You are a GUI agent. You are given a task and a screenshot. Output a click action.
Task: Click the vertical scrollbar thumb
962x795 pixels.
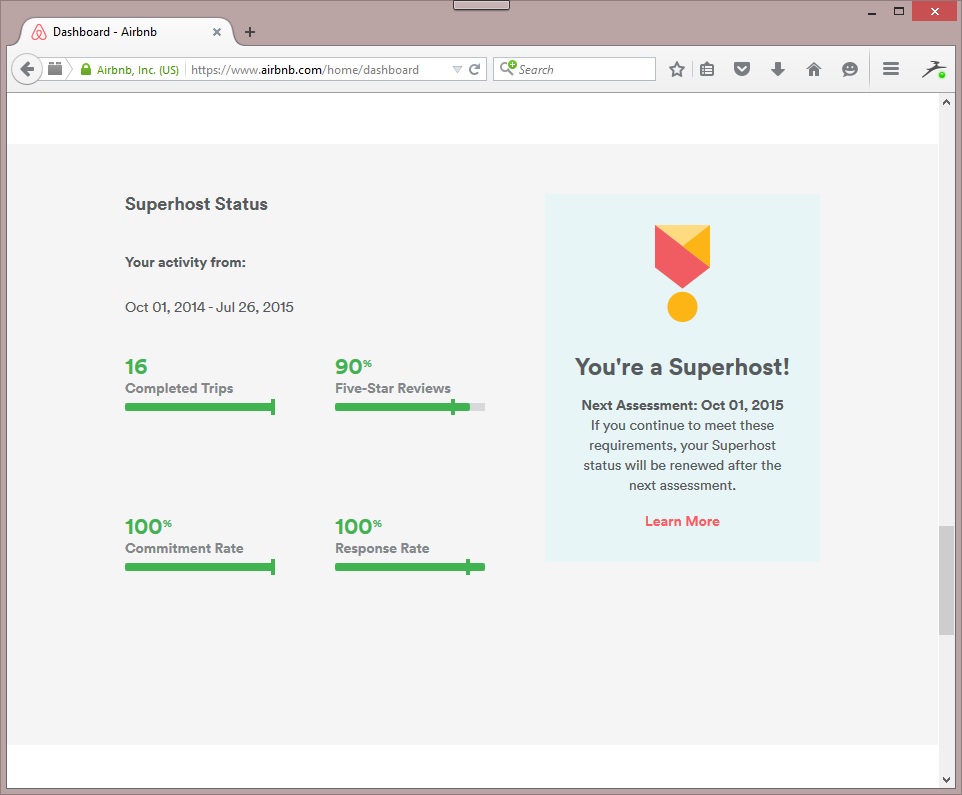tap(946, 580)
